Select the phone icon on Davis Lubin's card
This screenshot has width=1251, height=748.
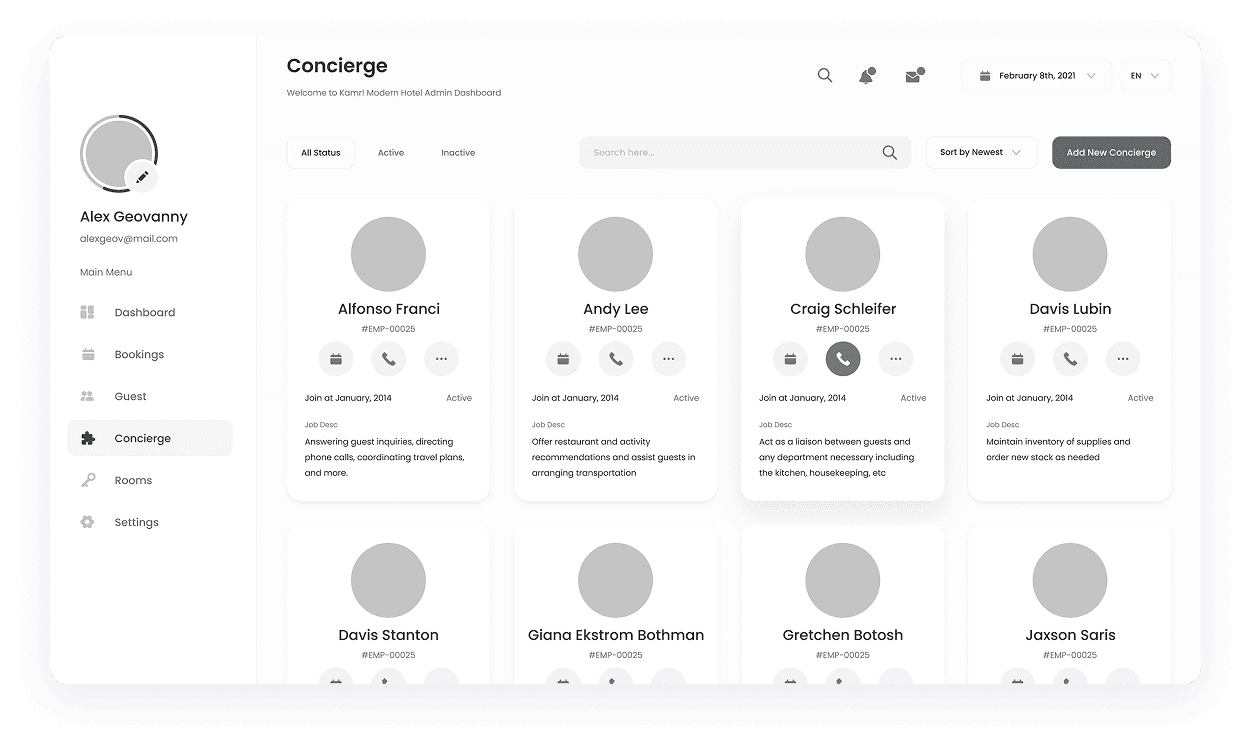tap(1070, 358)
